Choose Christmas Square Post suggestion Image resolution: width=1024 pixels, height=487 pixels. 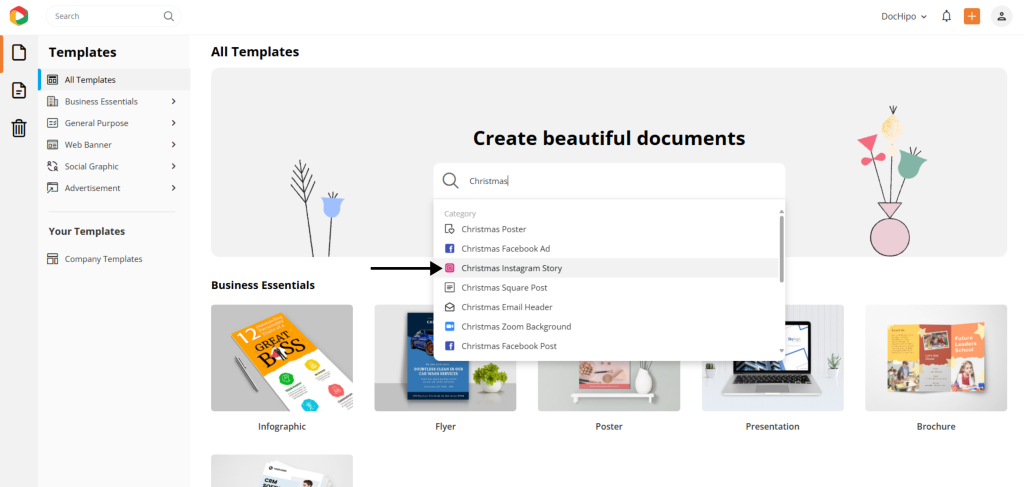(x=606, y=287)
